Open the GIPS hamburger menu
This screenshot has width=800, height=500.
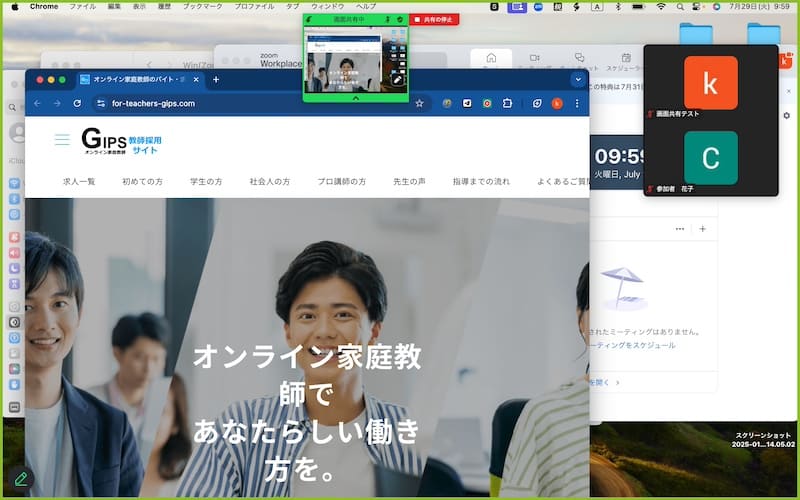click(x=62, y=140)
